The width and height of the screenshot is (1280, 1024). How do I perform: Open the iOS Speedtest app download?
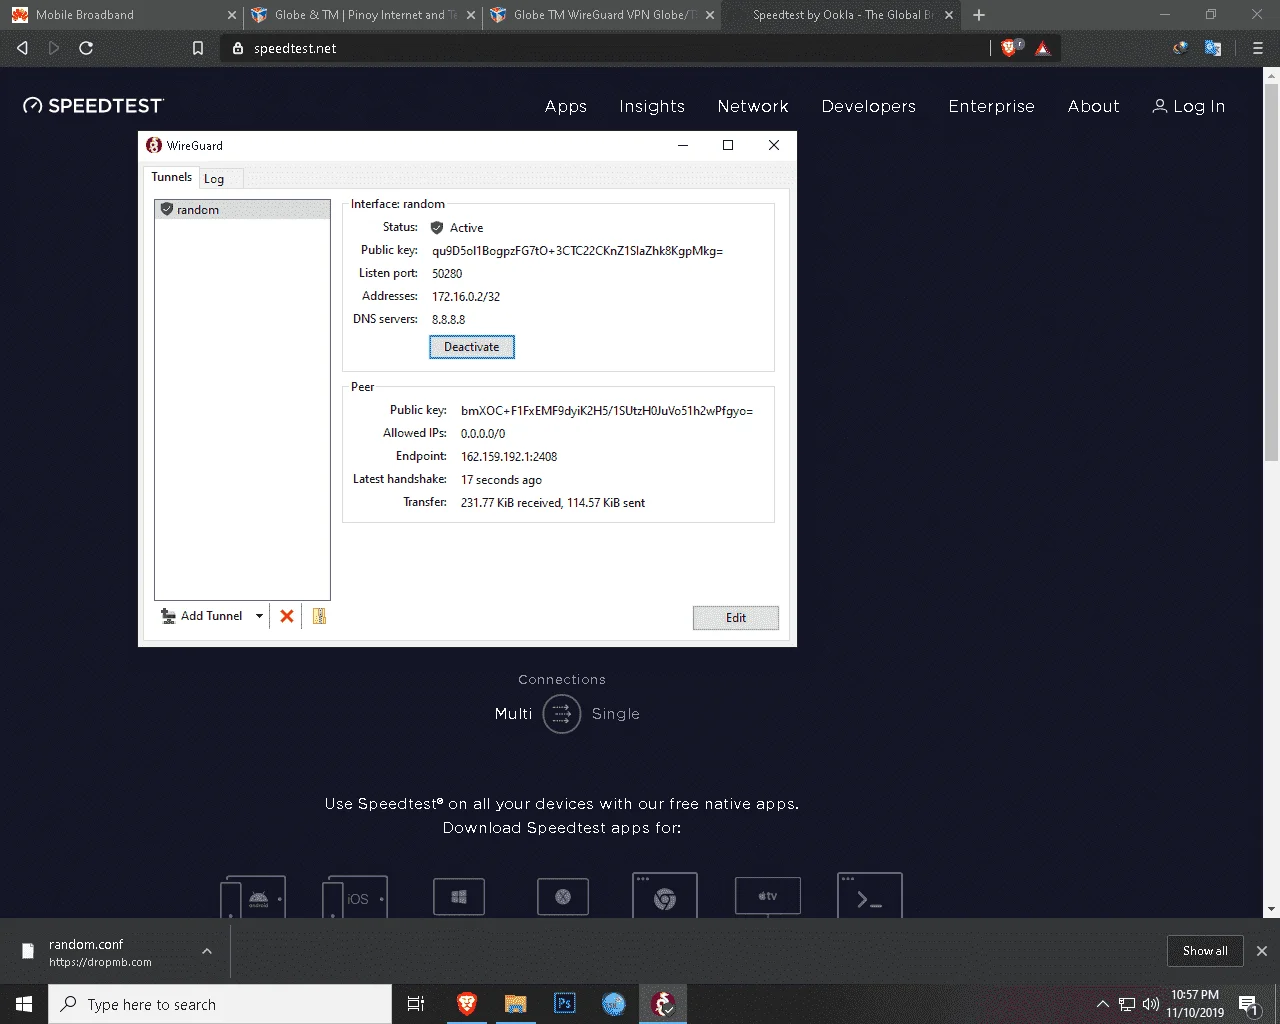tap(355, 896)
